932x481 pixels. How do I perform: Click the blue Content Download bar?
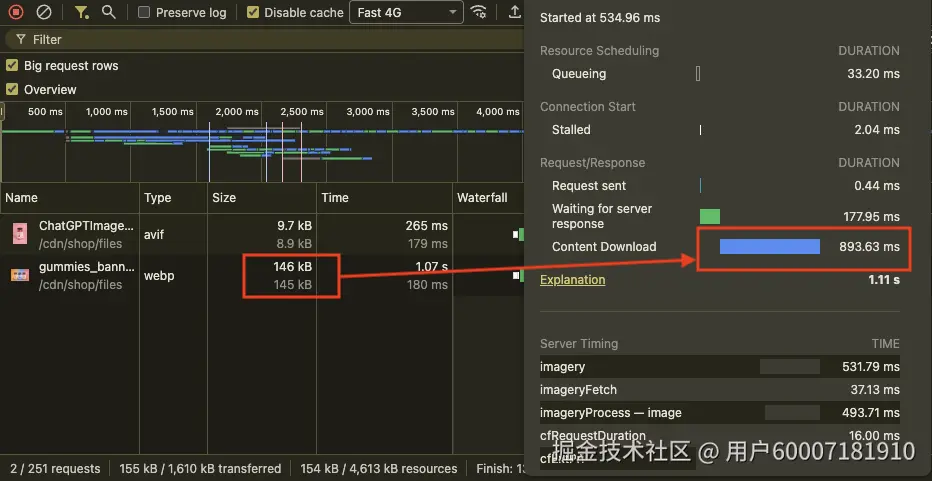tap(770, 246)
